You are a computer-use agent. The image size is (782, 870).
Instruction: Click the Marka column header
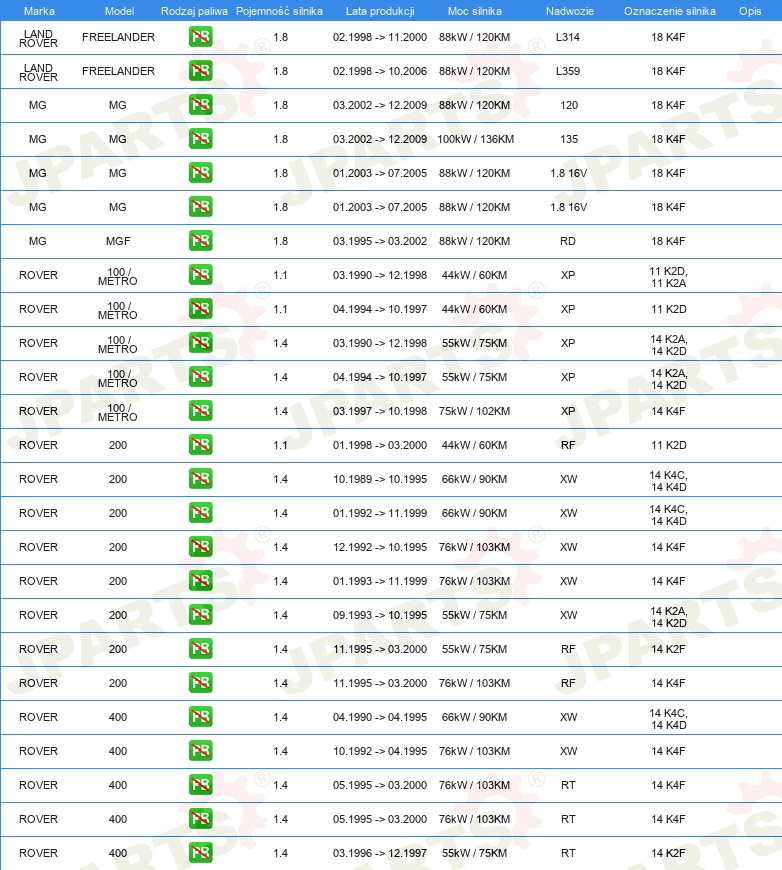39,11
